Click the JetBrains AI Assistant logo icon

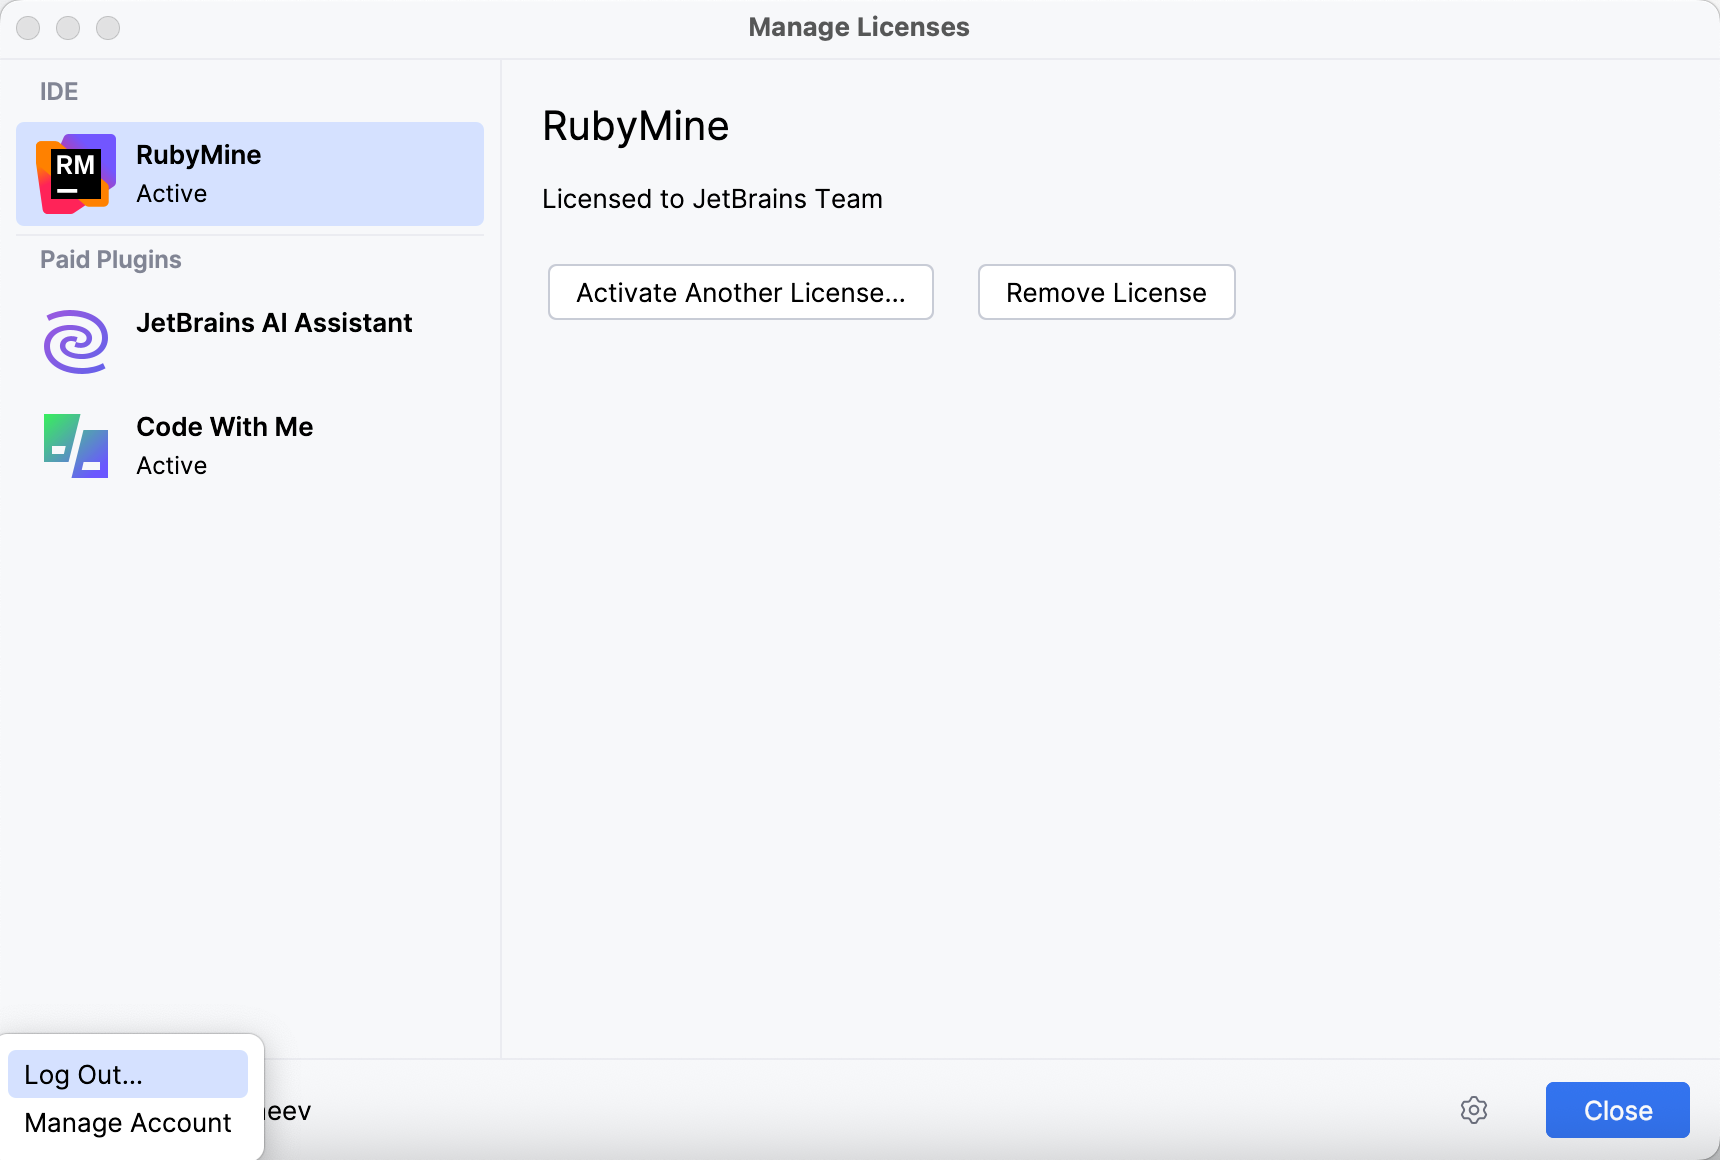(74, 341)
